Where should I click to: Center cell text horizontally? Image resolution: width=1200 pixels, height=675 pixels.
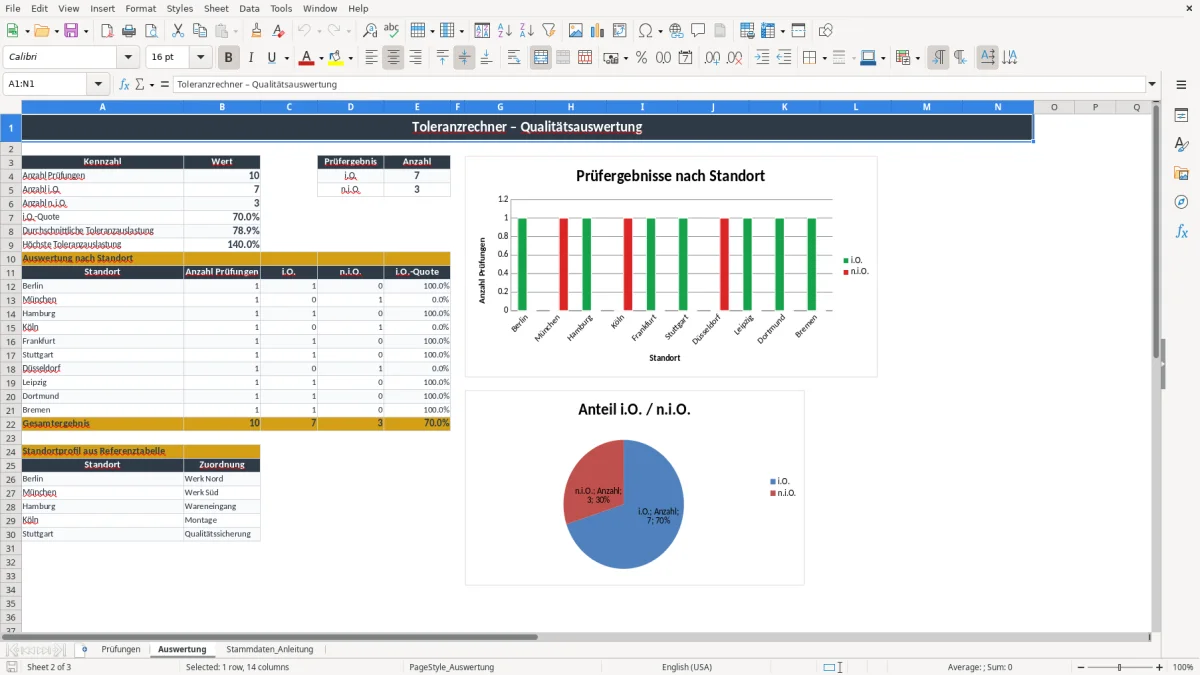[393, 58]
